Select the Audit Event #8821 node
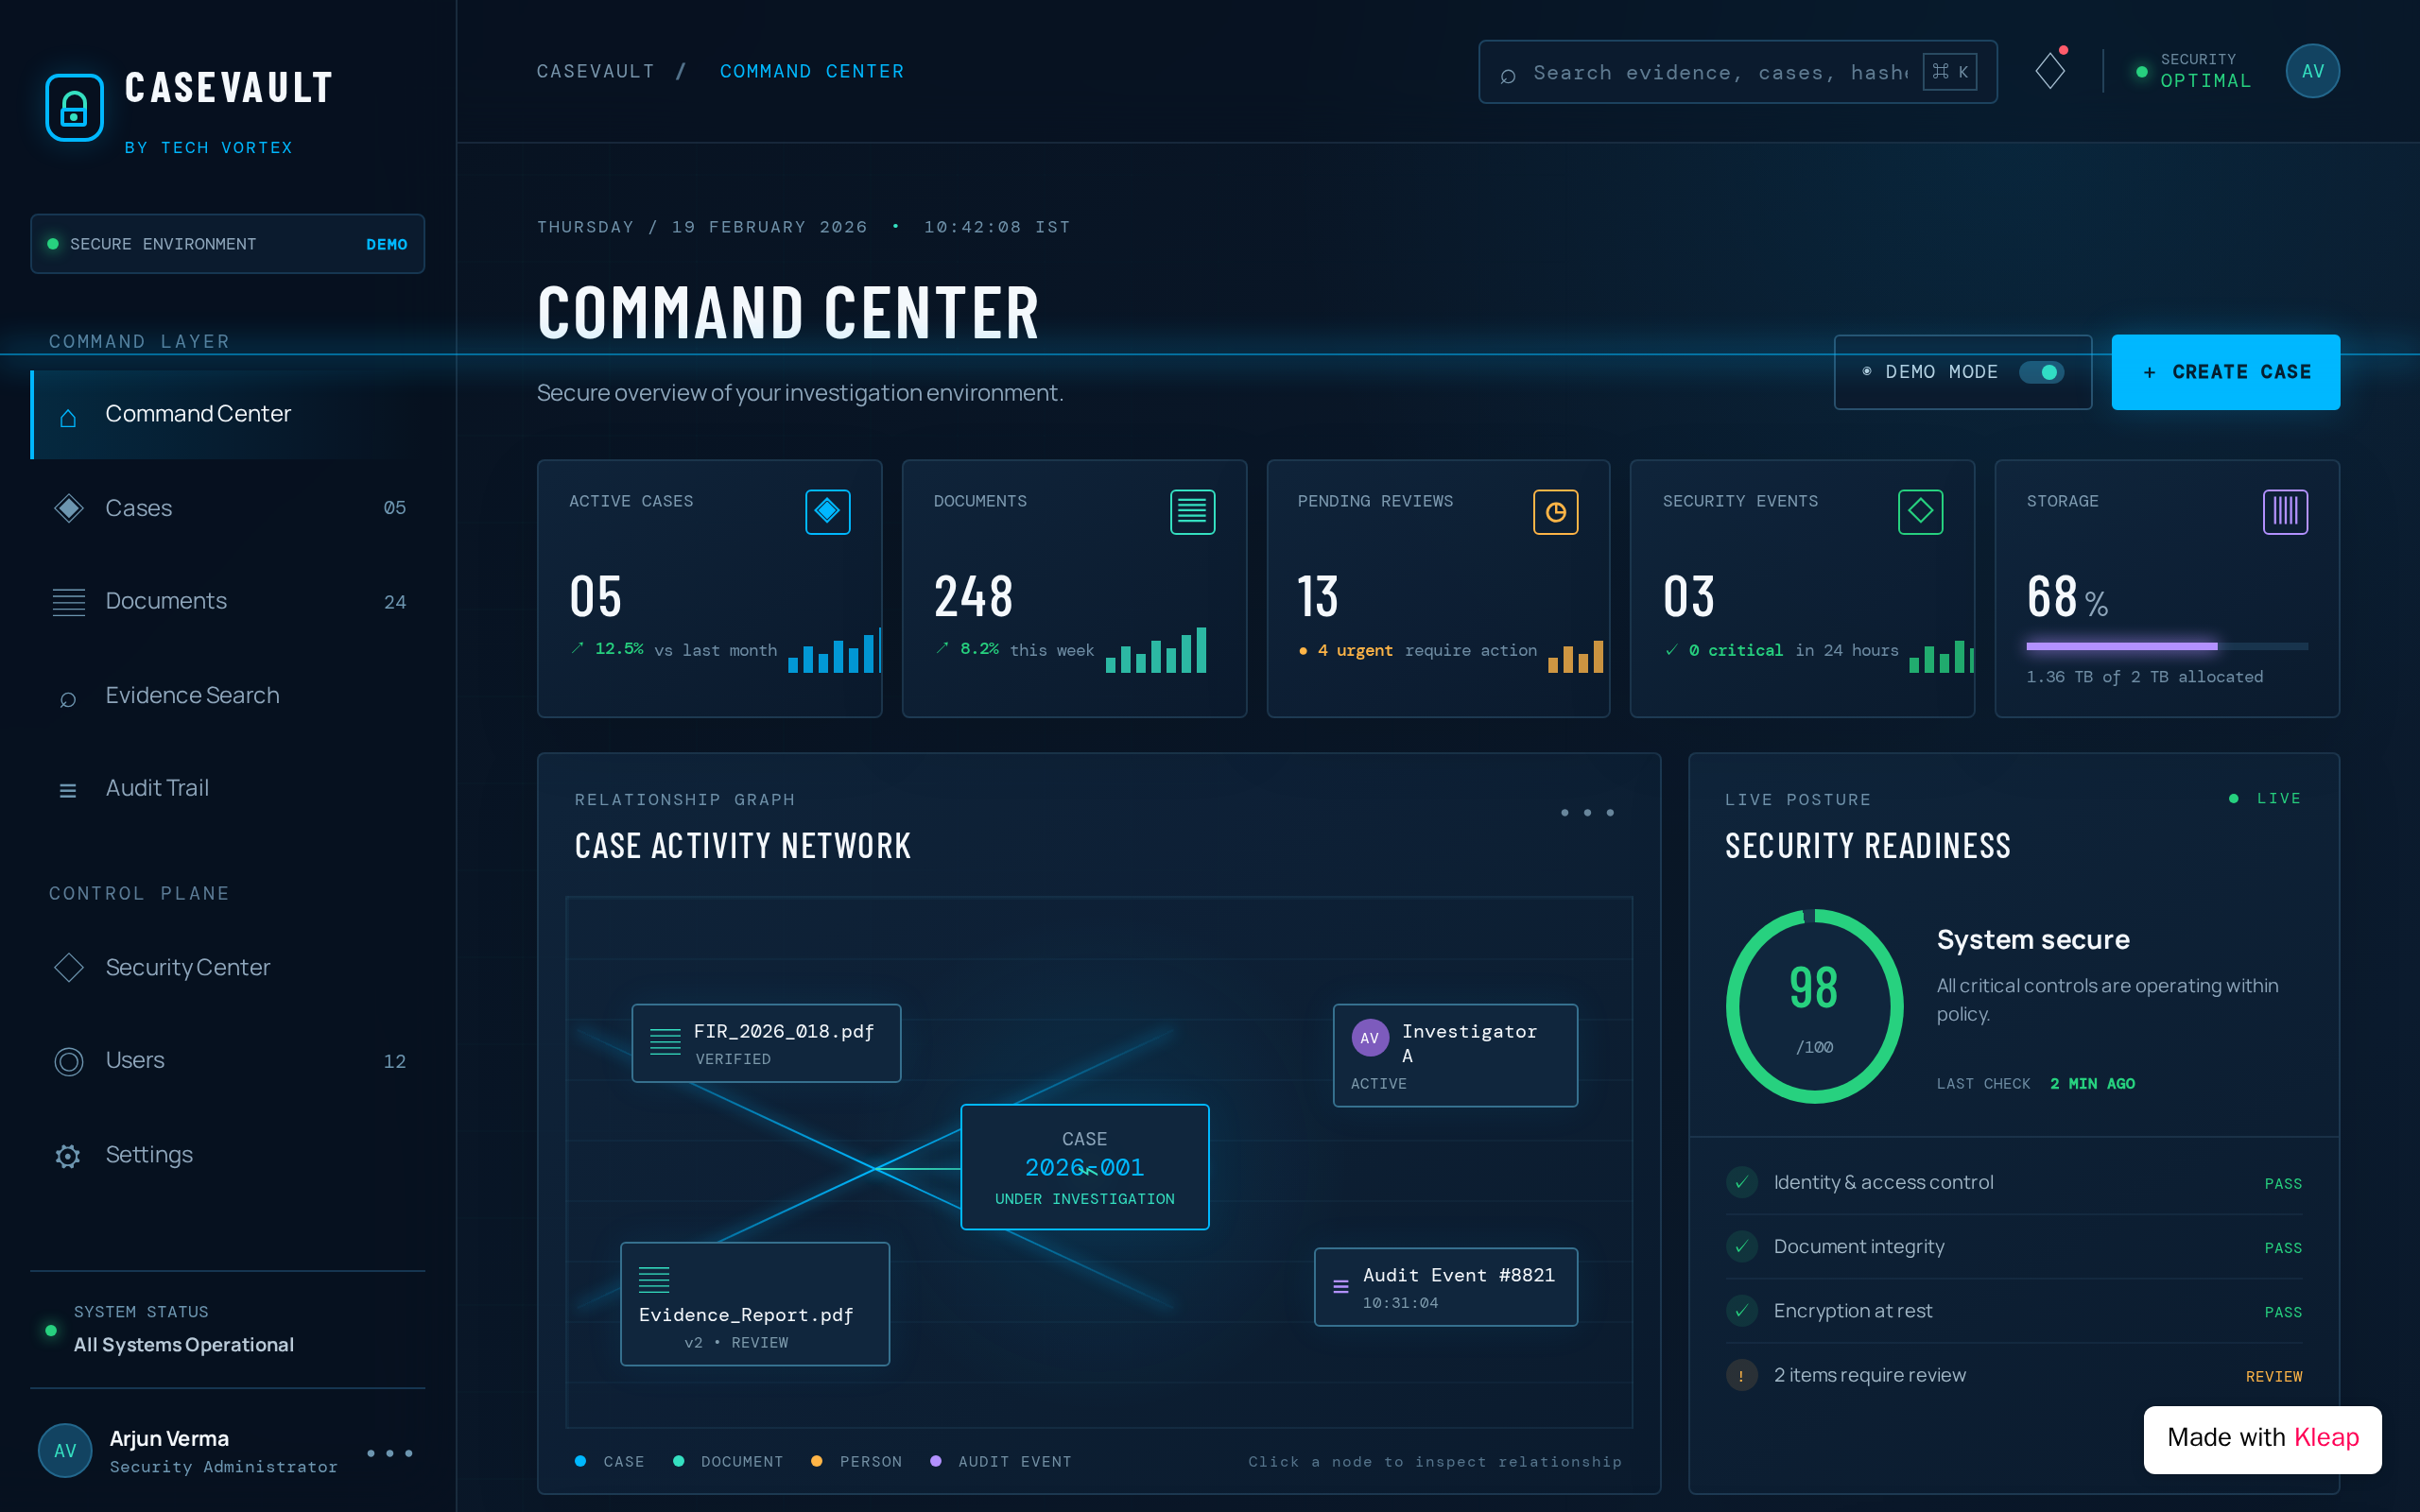 pos(1445,1287)
